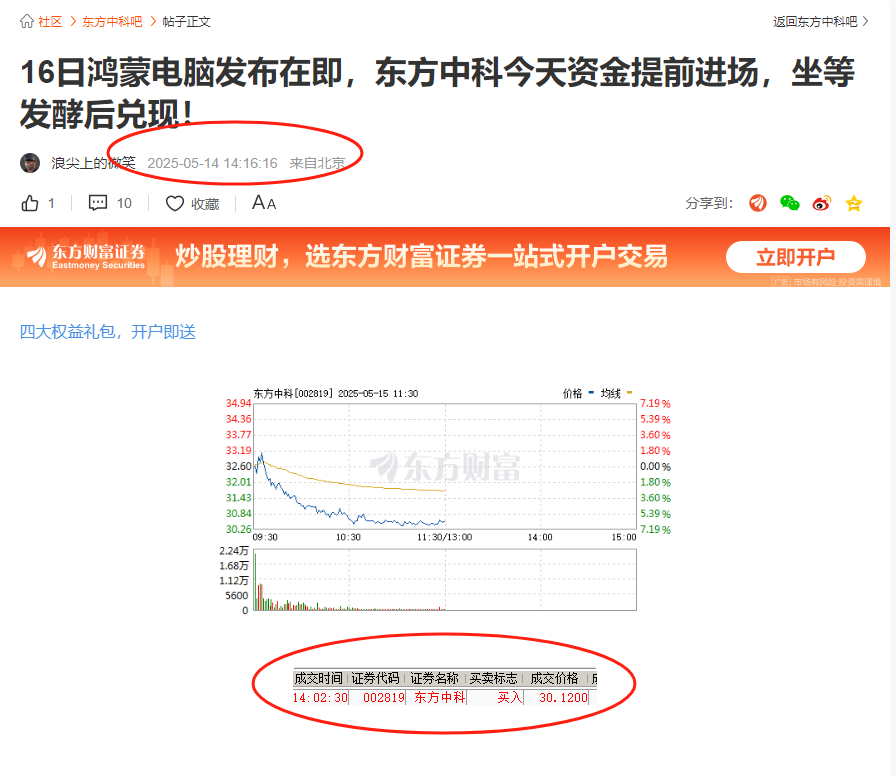The width and height of the screenshot is (896, 776).
Task: Click the post title headline
Action: click(x=437, y=93)
